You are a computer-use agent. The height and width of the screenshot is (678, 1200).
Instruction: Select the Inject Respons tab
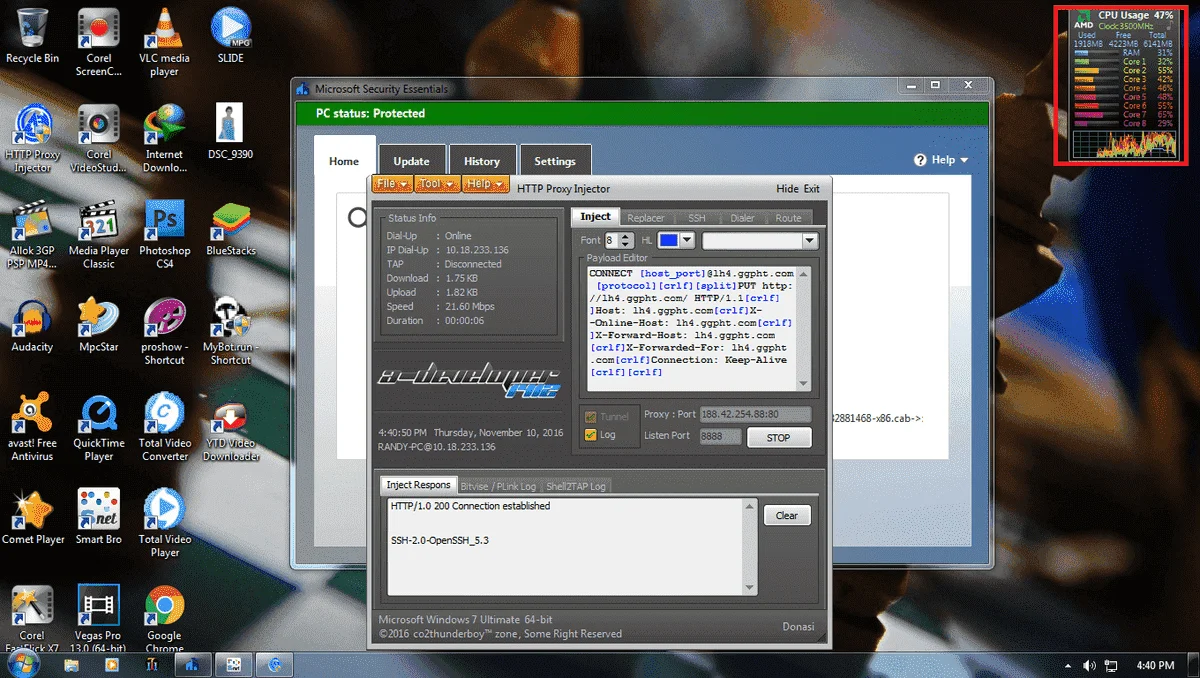[x=418, y=485]
